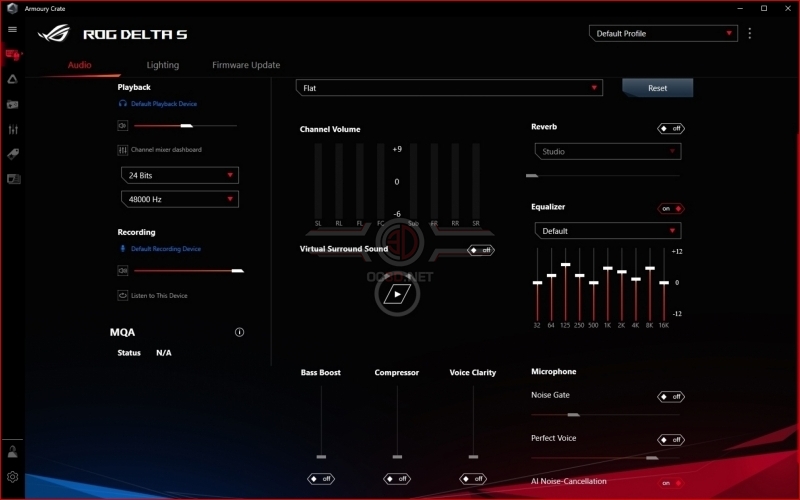Open Featured deals tag icon in sidebar
The height and width of the screenshot is (500, 800).
point(13,154)
